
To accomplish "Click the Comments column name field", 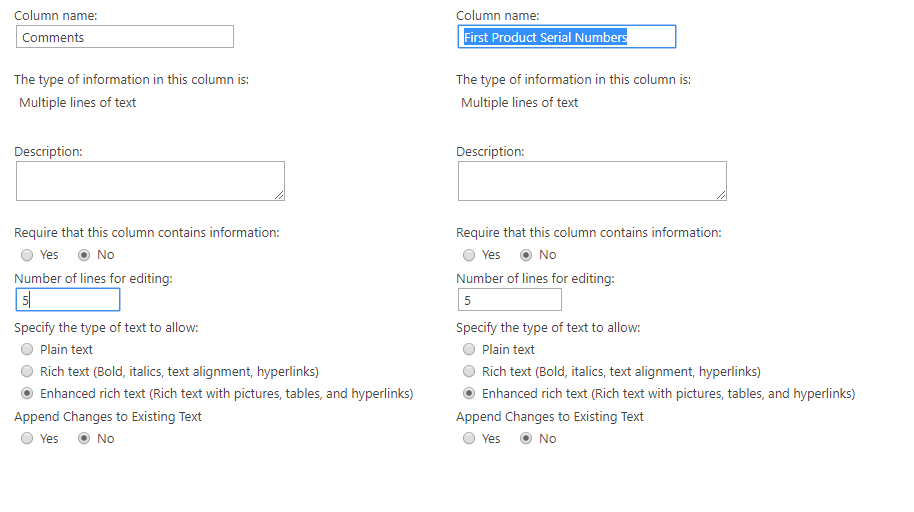I will 125,37.
